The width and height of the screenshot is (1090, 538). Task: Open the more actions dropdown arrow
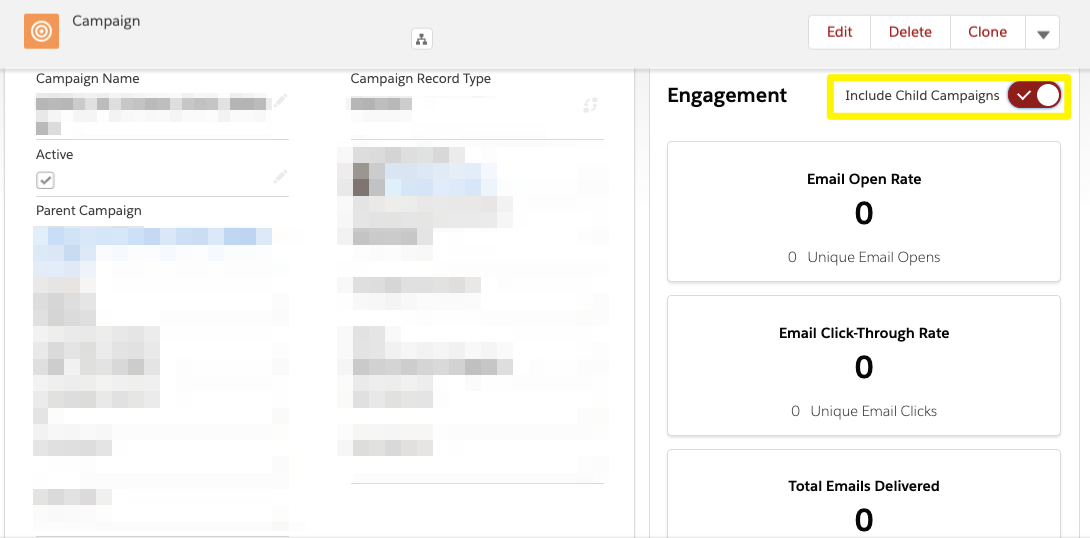click(x=1043, y=33)
